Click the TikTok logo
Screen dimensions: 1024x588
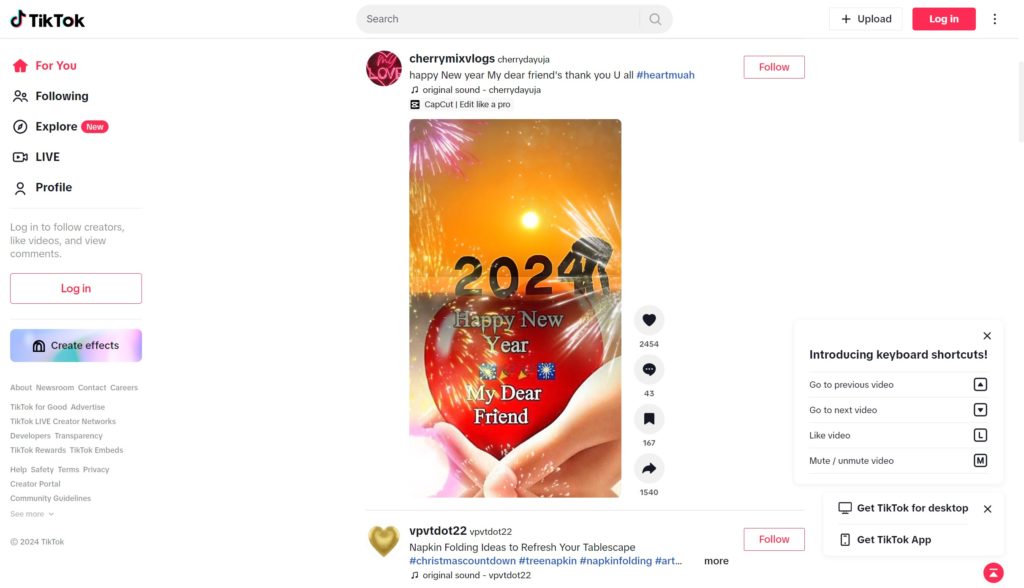[48, 20]
